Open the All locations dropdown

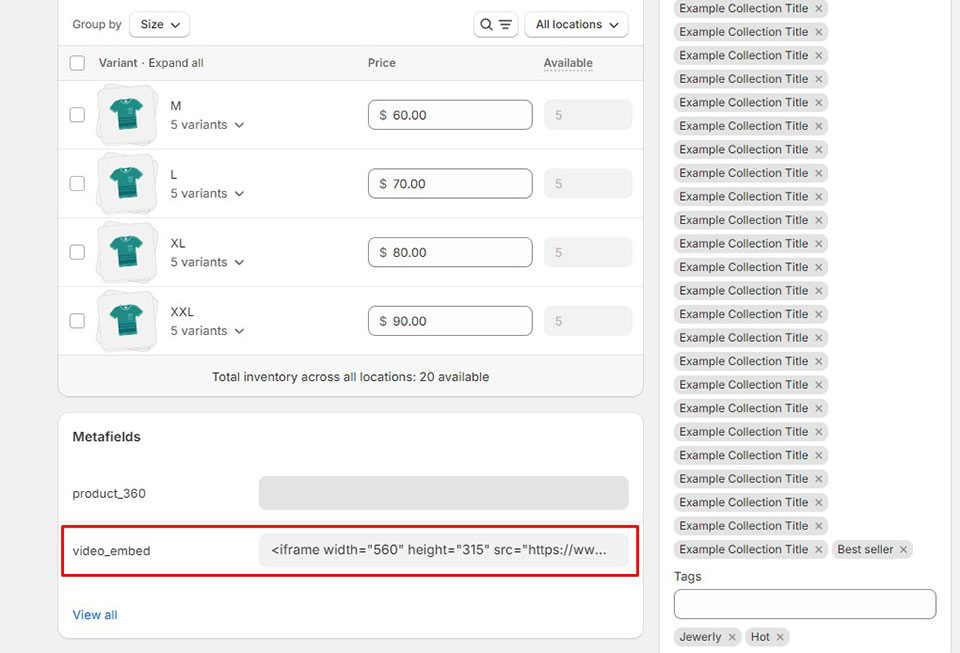(x=576, y=24)
